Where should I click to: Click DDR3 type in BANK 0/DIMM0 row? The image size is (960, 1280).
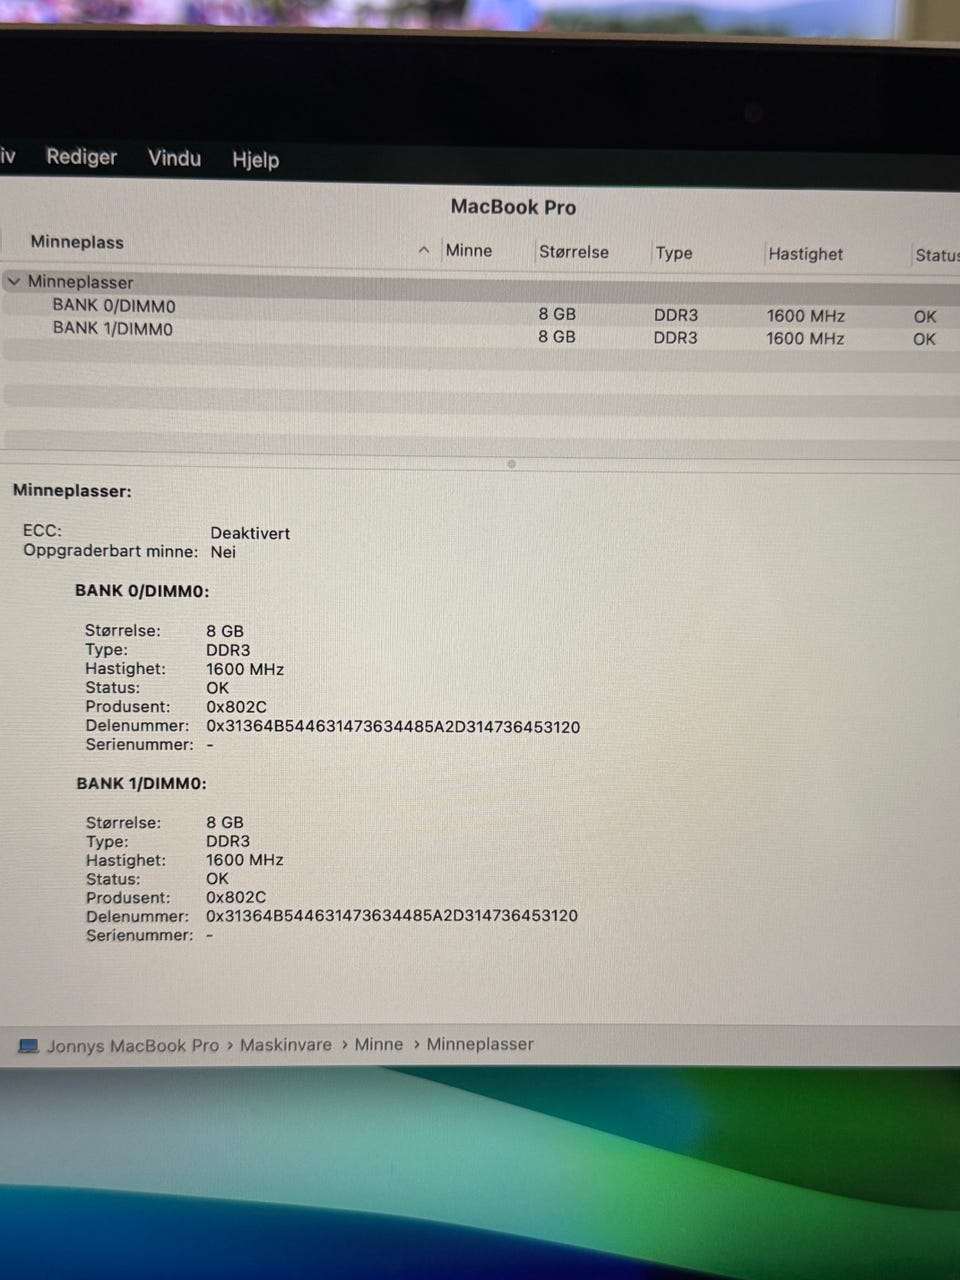click(x=676, y=315)
